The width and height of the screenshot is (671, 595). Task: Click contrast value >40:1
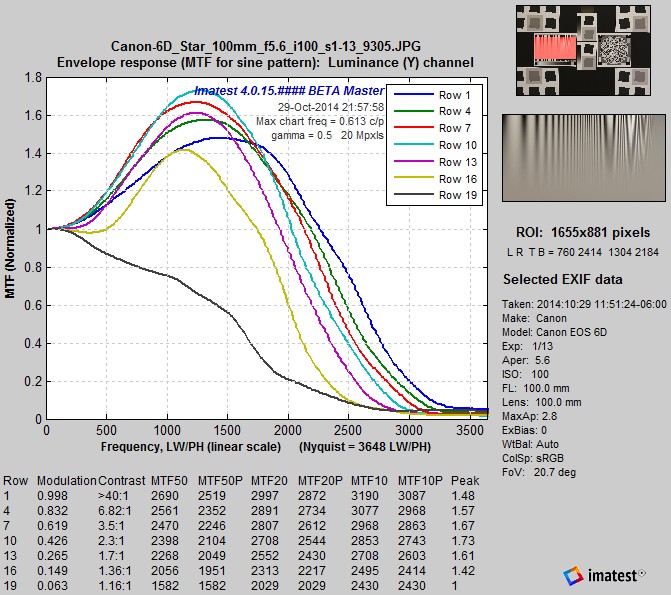(x=113, y=496)
